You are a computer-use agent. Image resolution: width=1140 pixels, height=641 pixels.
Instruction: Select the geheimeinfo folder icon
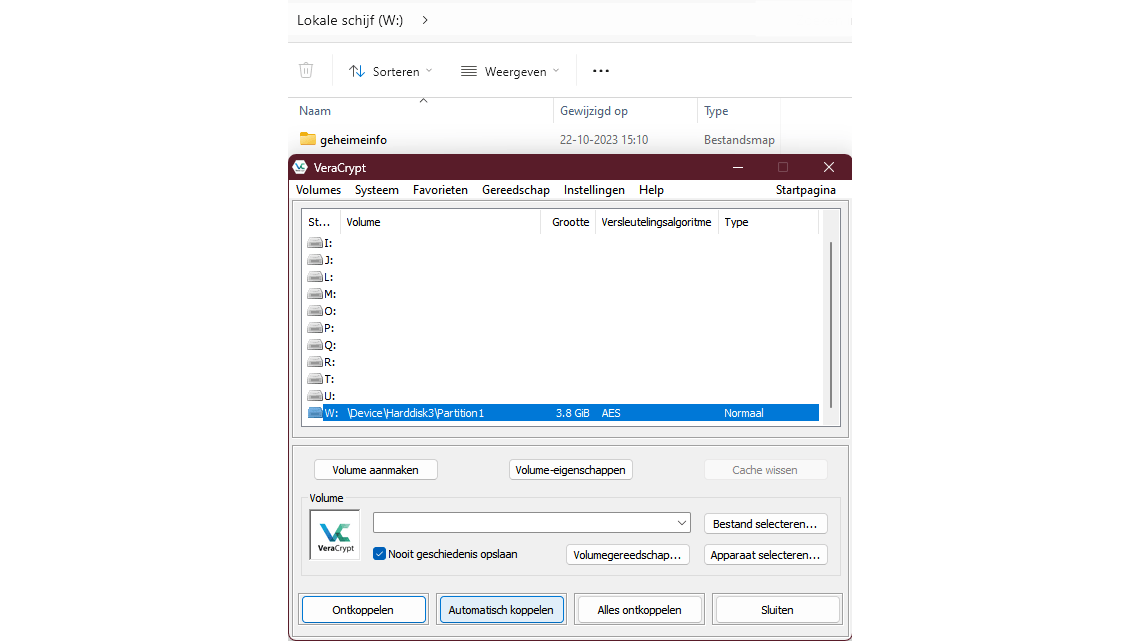(308, 139)
